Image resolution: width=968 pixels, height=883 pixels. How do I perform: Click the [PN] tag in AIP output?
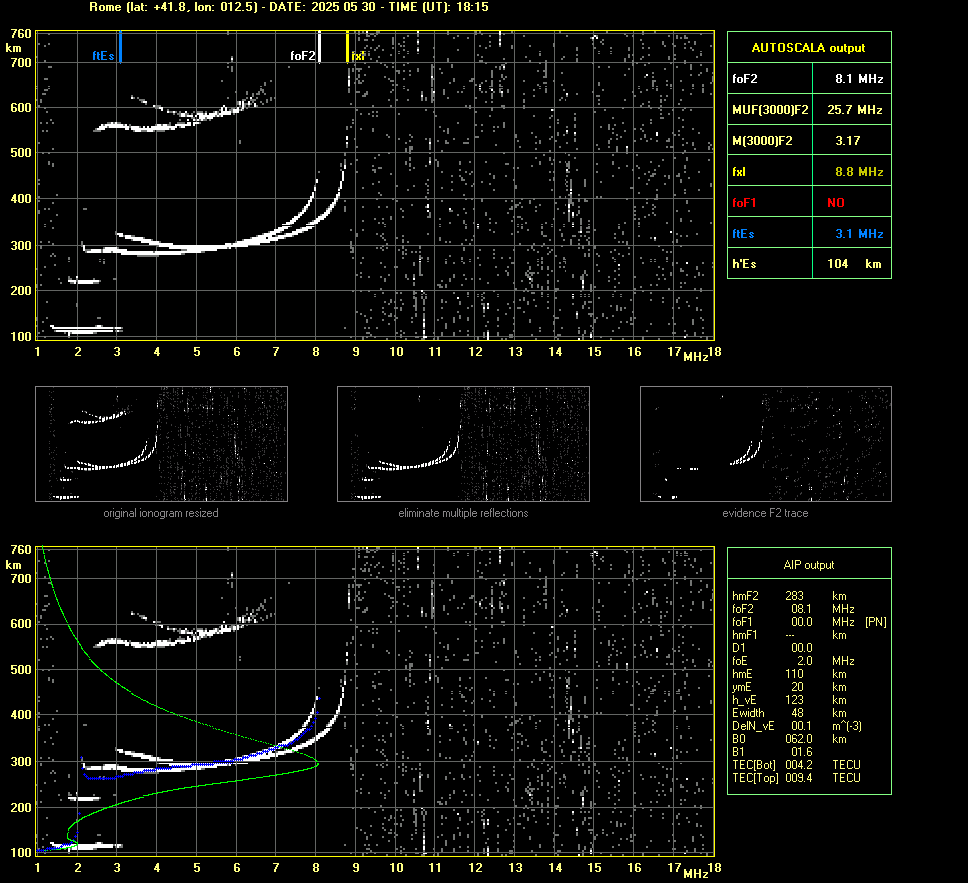point(876,622)
